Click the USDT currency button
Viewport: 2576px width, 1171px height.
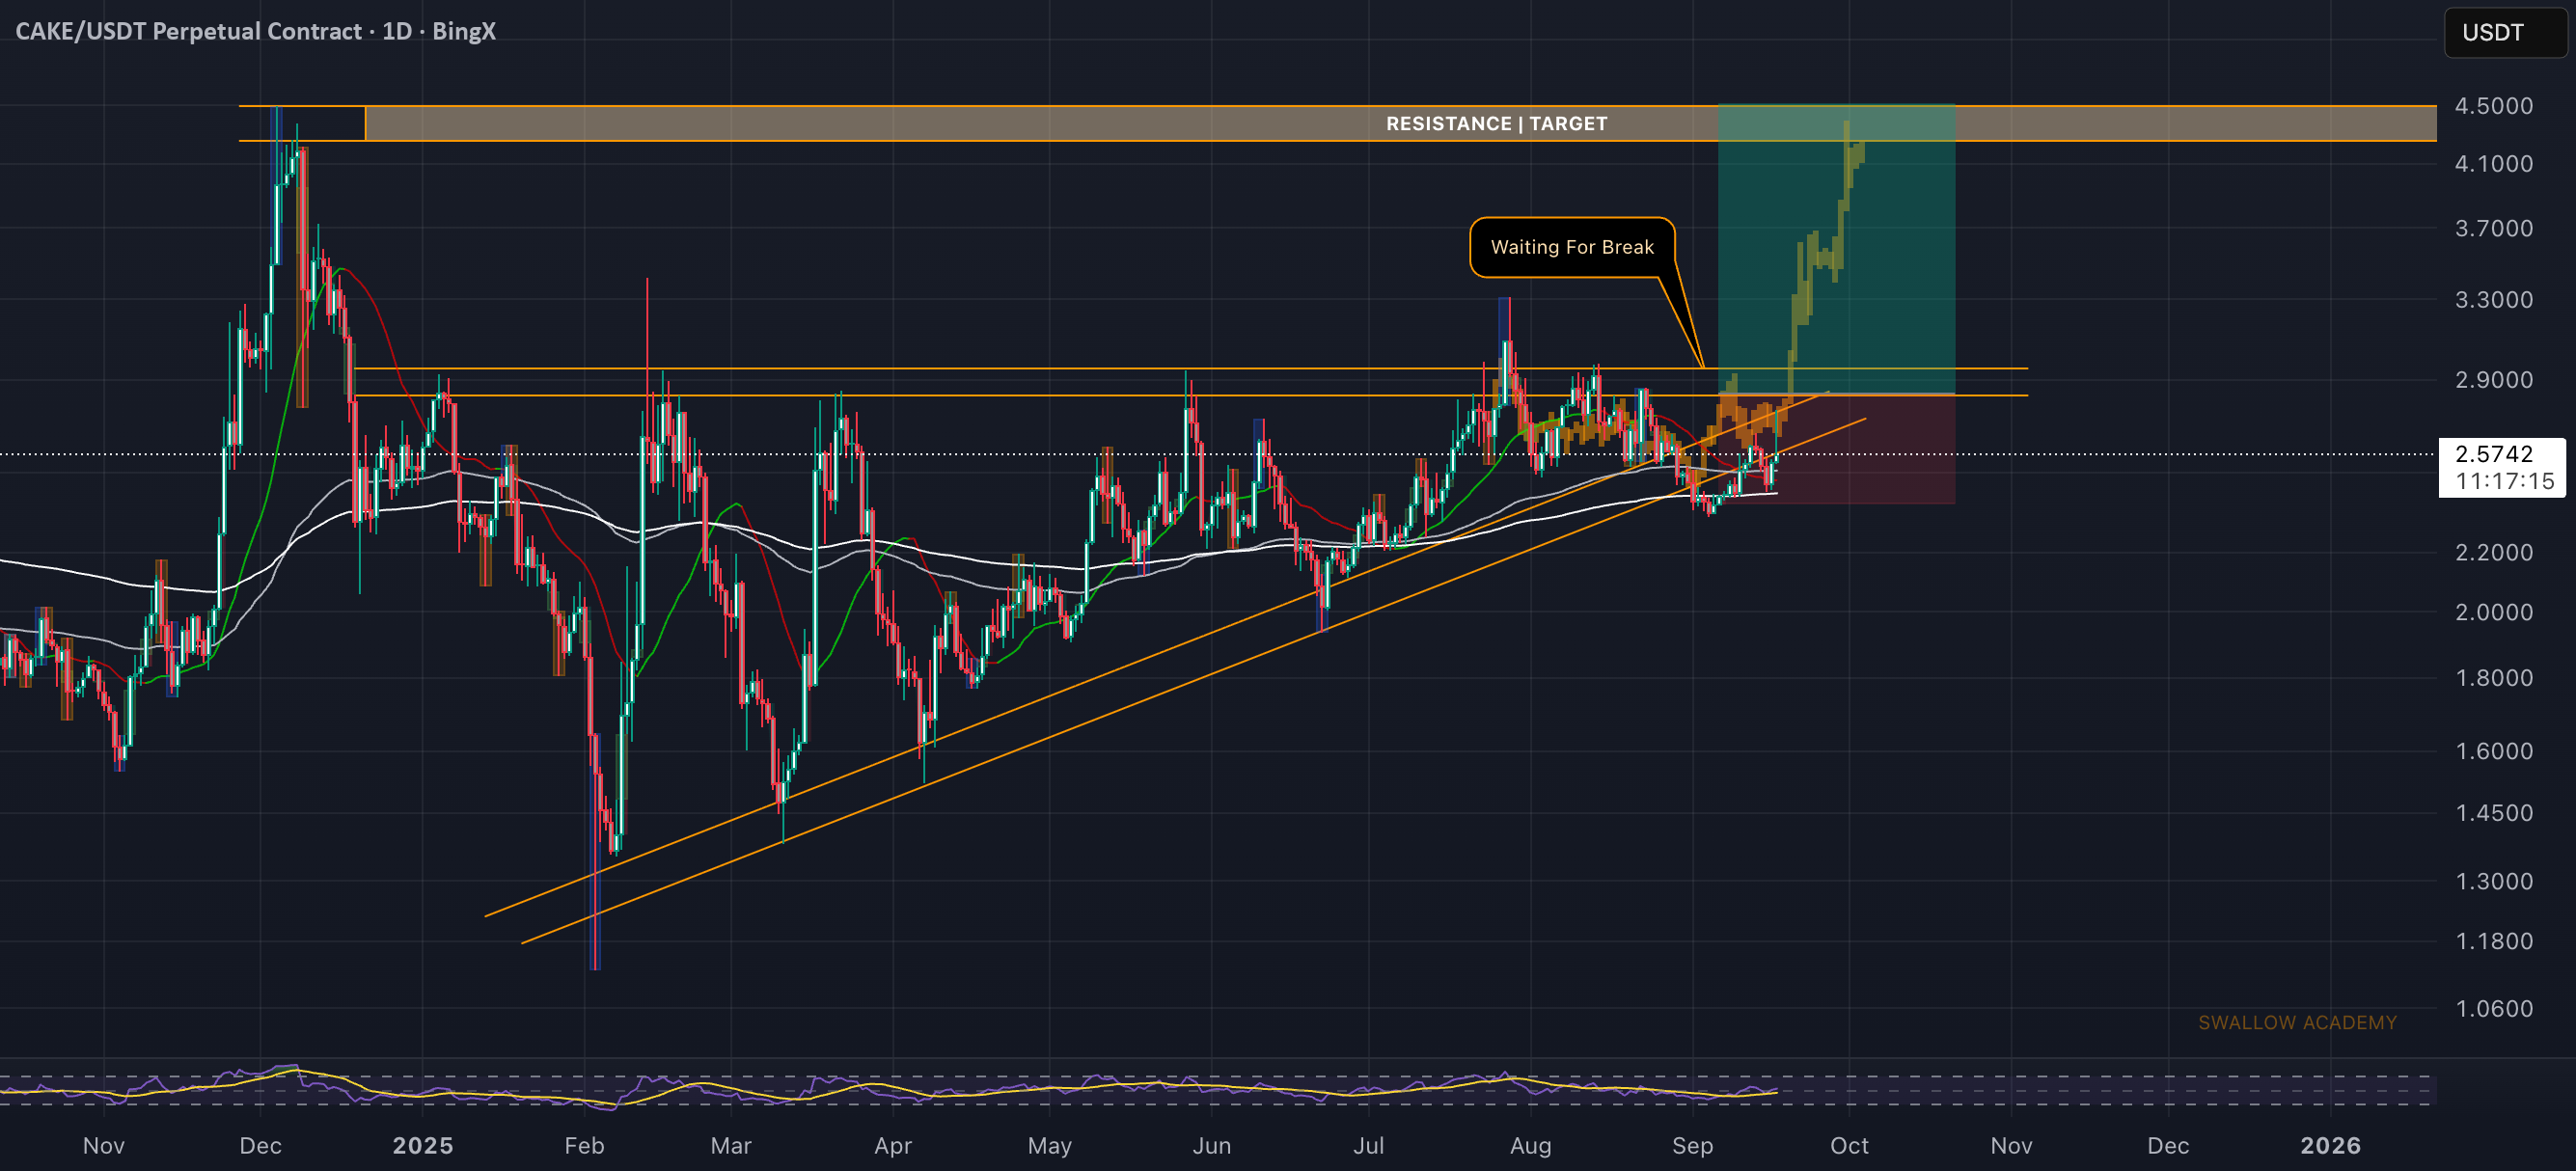(2504, 32)
